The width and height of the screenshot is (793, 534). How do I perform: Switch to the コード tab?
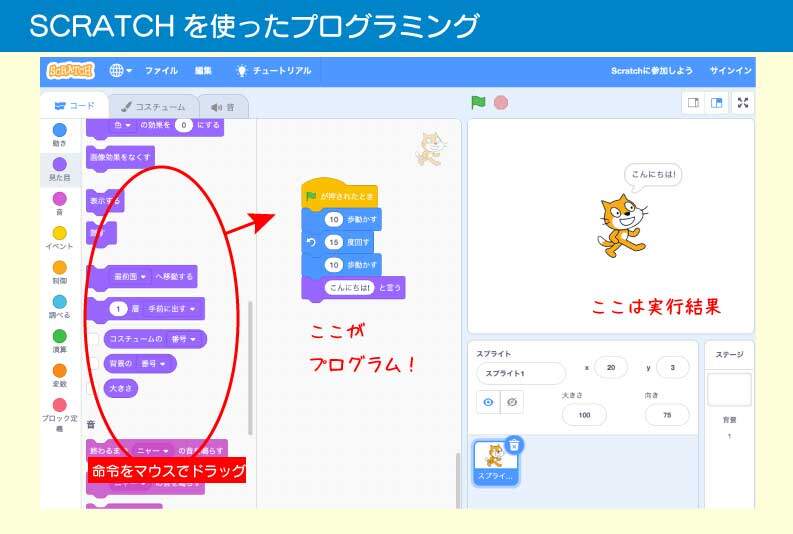click(74, 106)
